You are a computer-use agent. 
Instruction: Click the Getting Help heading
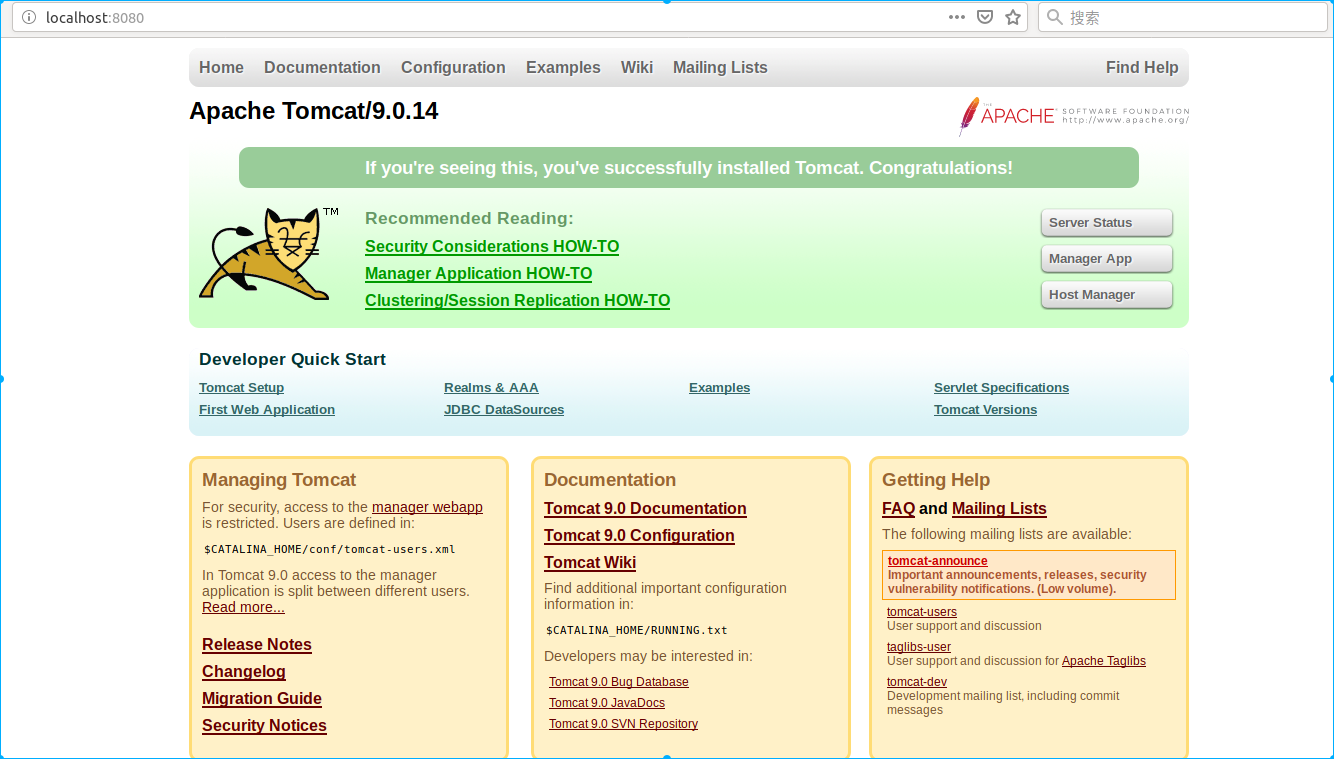pos(936,480)
